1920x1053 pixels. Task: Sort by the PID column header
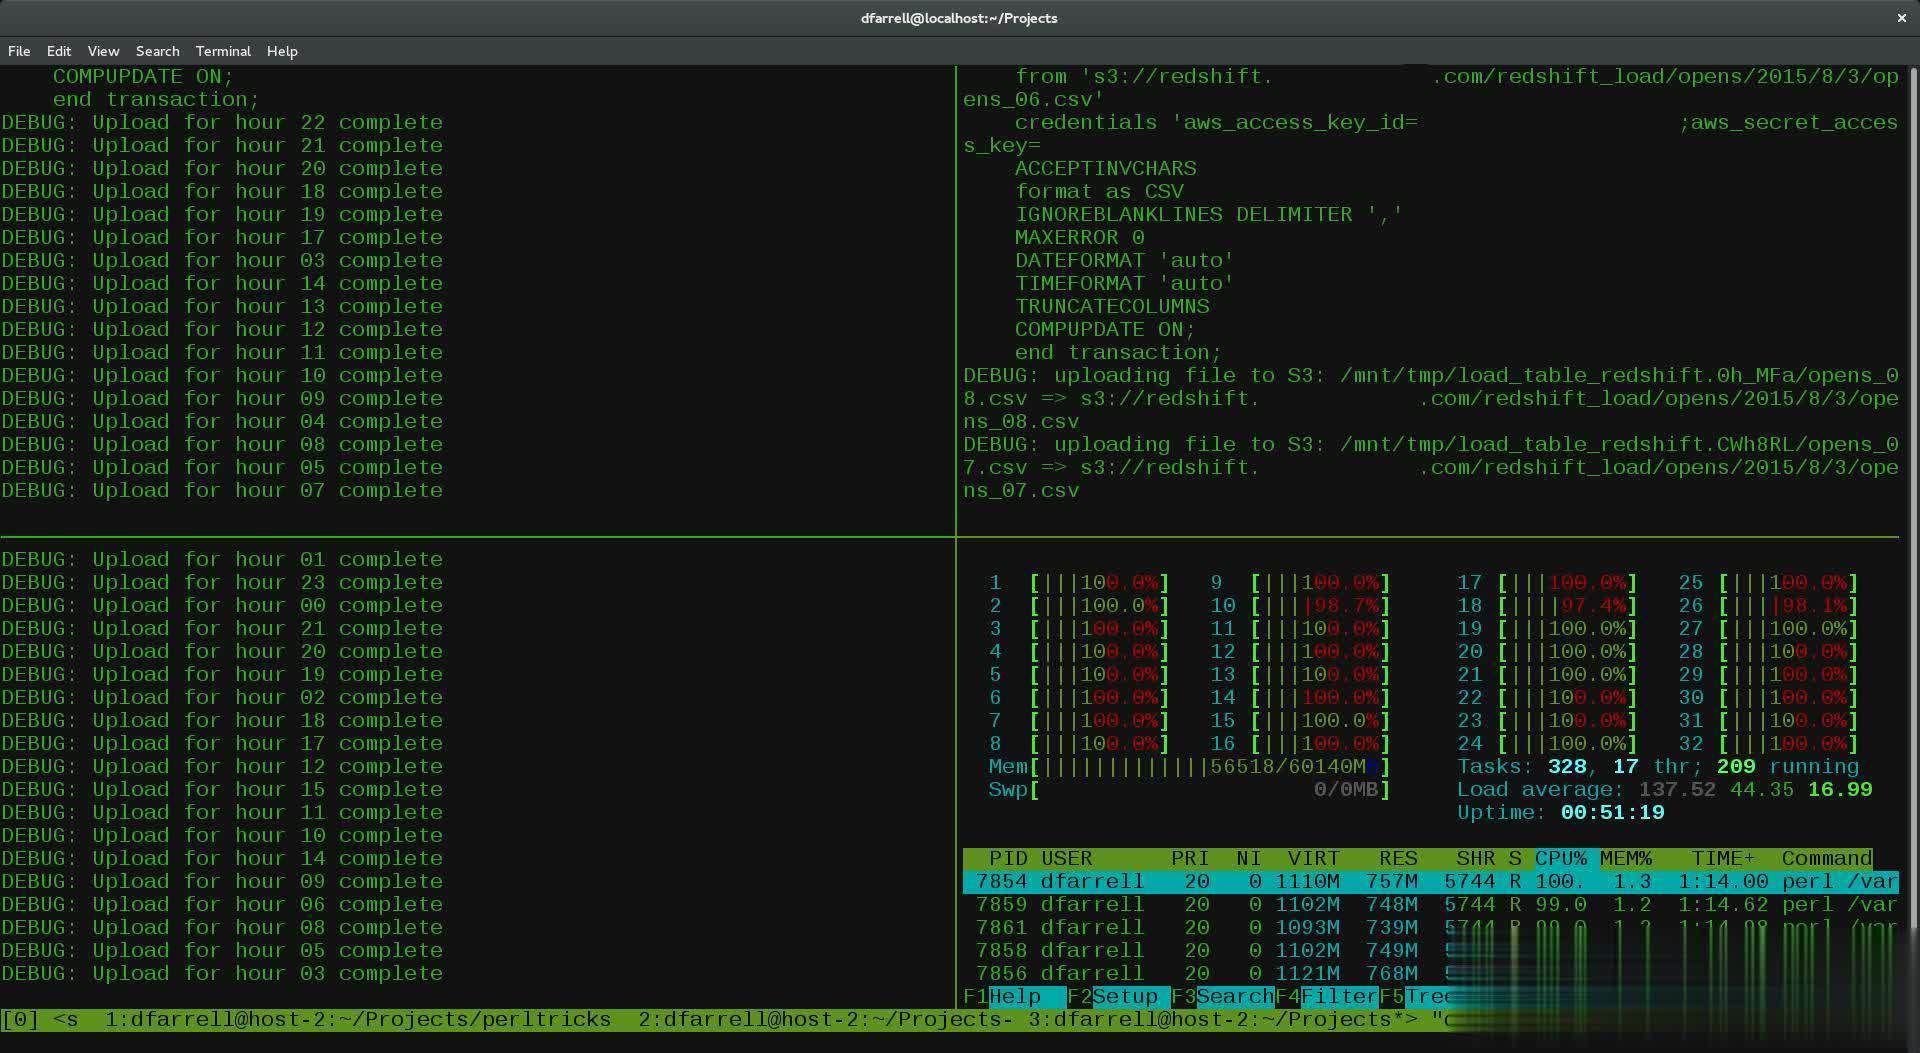pyautogui.click(x=1008, y=859)
